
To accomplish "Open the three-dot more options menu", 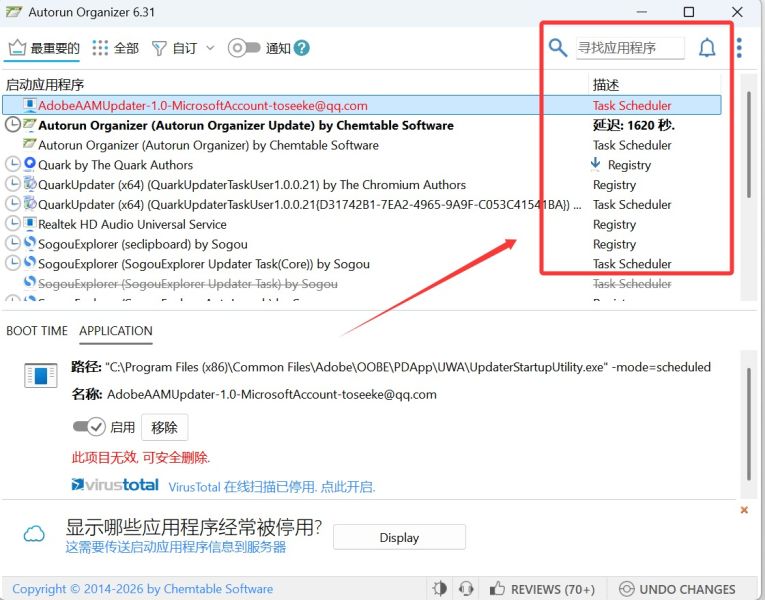I will coord(739,48).
